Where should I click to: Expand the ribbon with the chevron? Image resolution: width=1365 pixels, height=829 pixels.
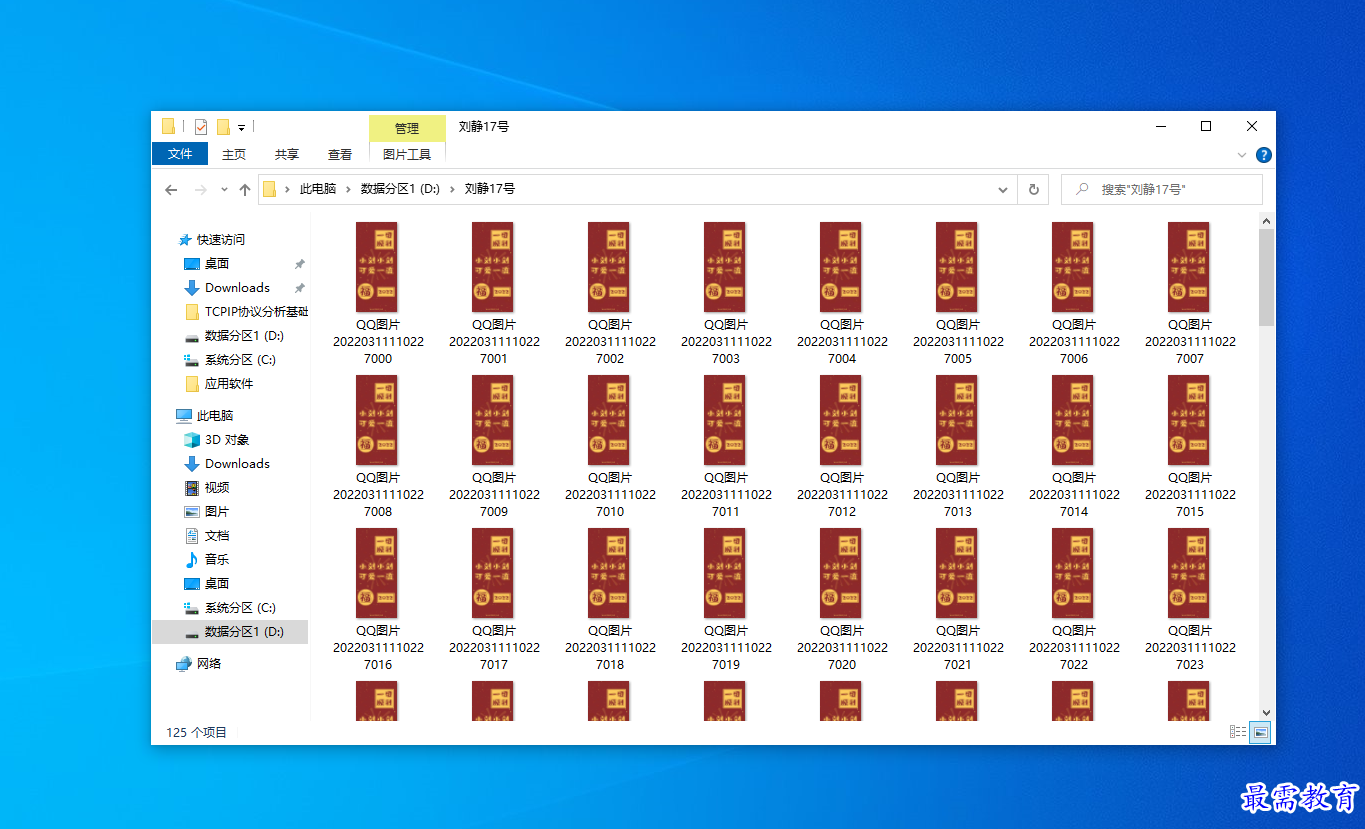coord(1242,155)
